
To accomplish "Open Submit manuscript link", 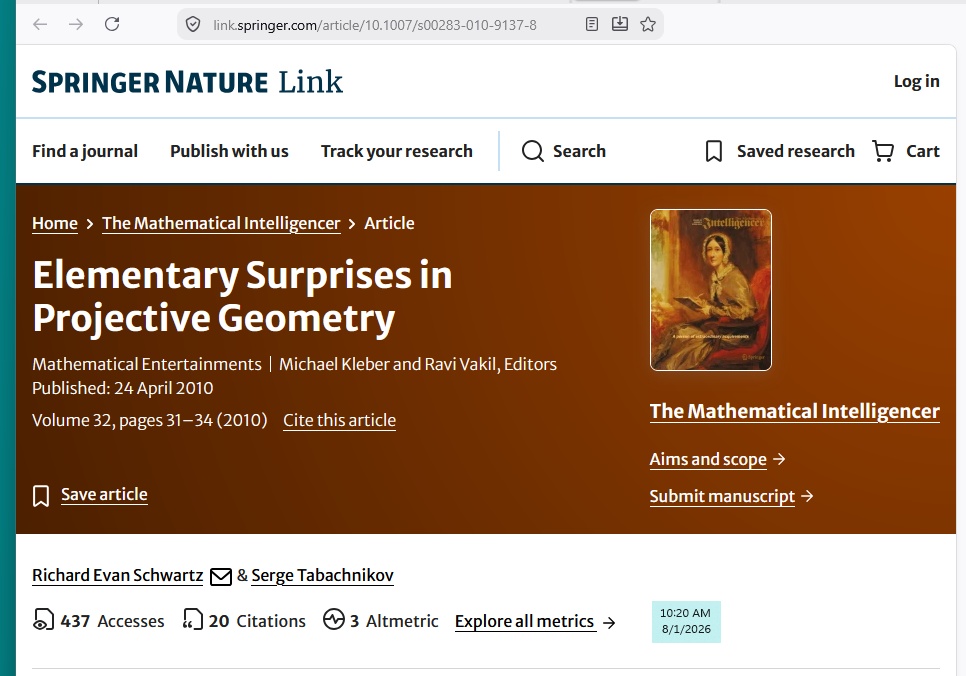I will pos(722,497).
